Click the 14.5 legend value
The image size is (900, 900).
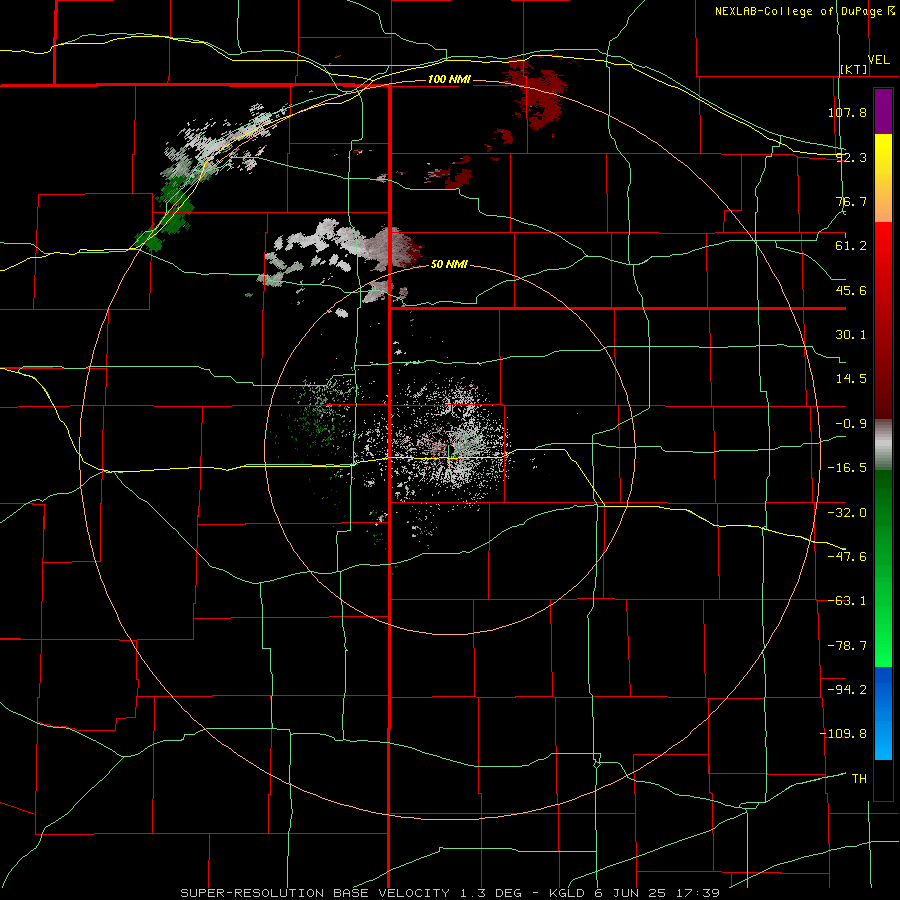[x=851, y=379]
